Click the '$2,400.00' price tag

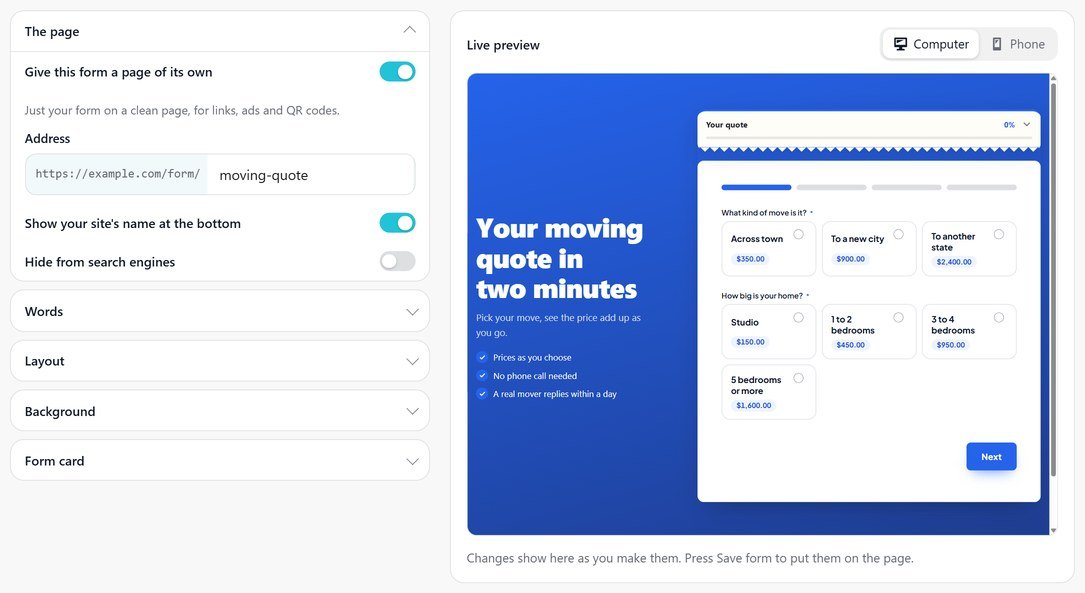(954, 262)
